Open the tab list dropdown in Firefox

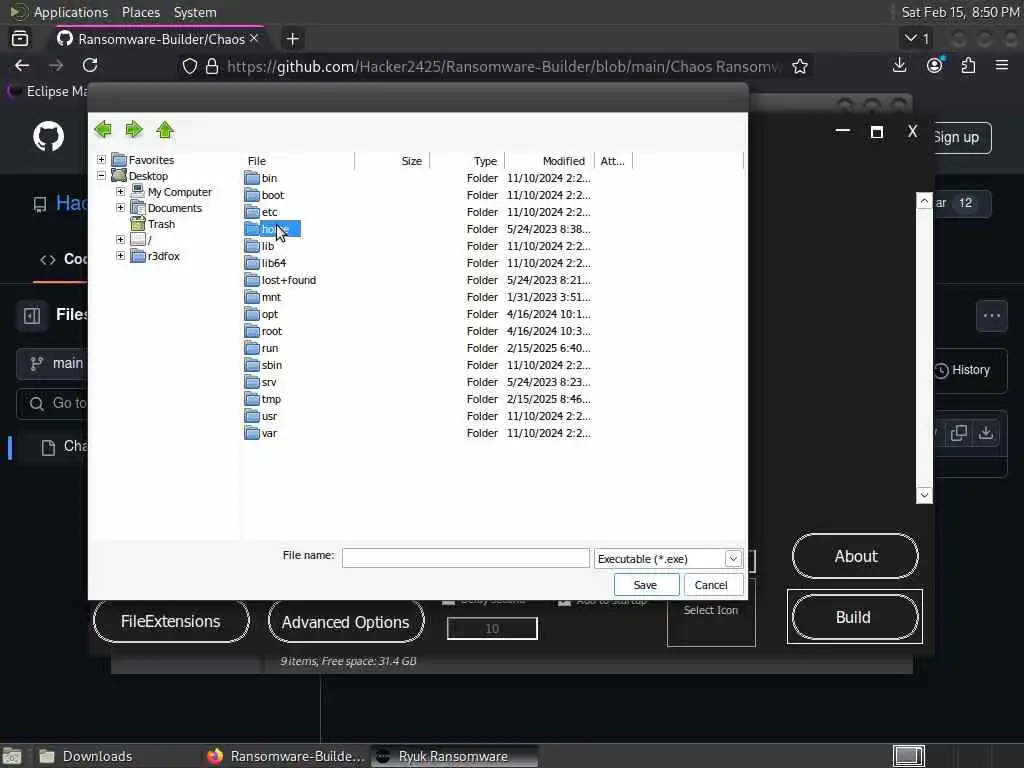pos(917,39)
